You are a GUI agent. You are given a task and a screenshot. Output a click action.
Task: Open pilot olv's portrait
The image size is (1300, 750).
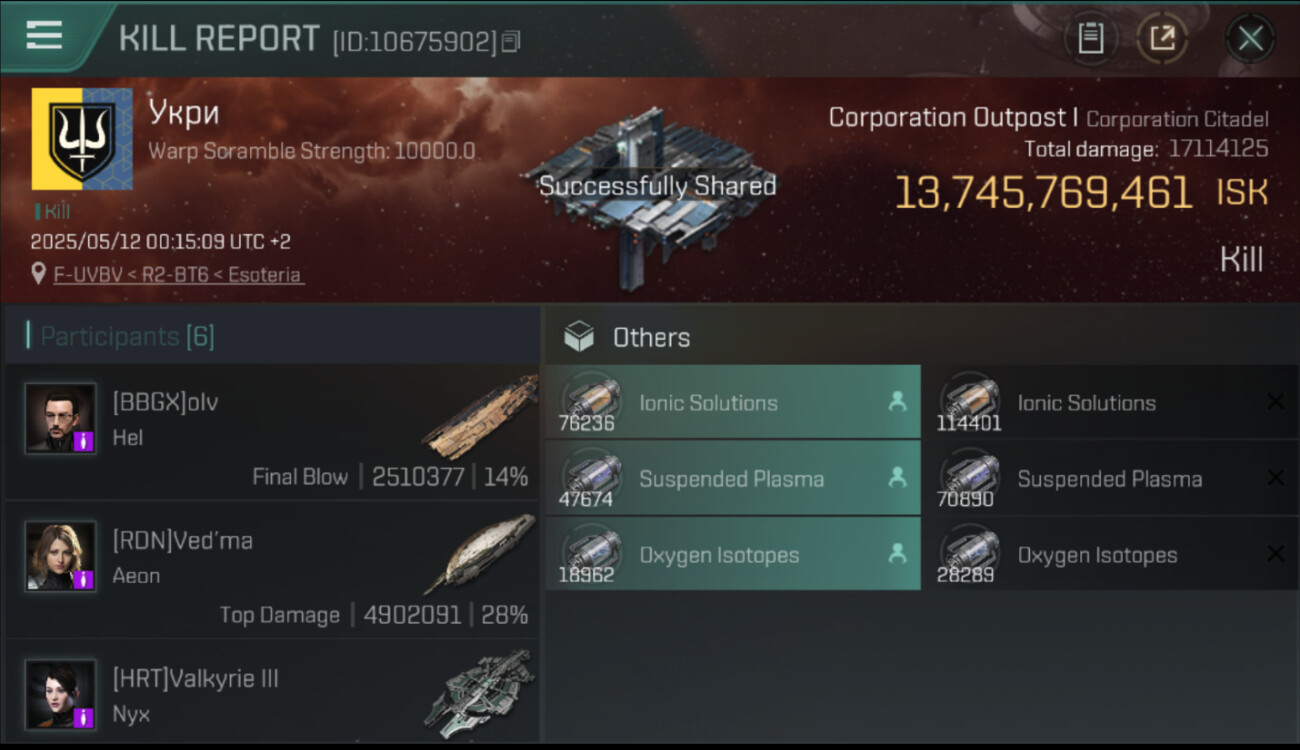click(x=61, y=418)
